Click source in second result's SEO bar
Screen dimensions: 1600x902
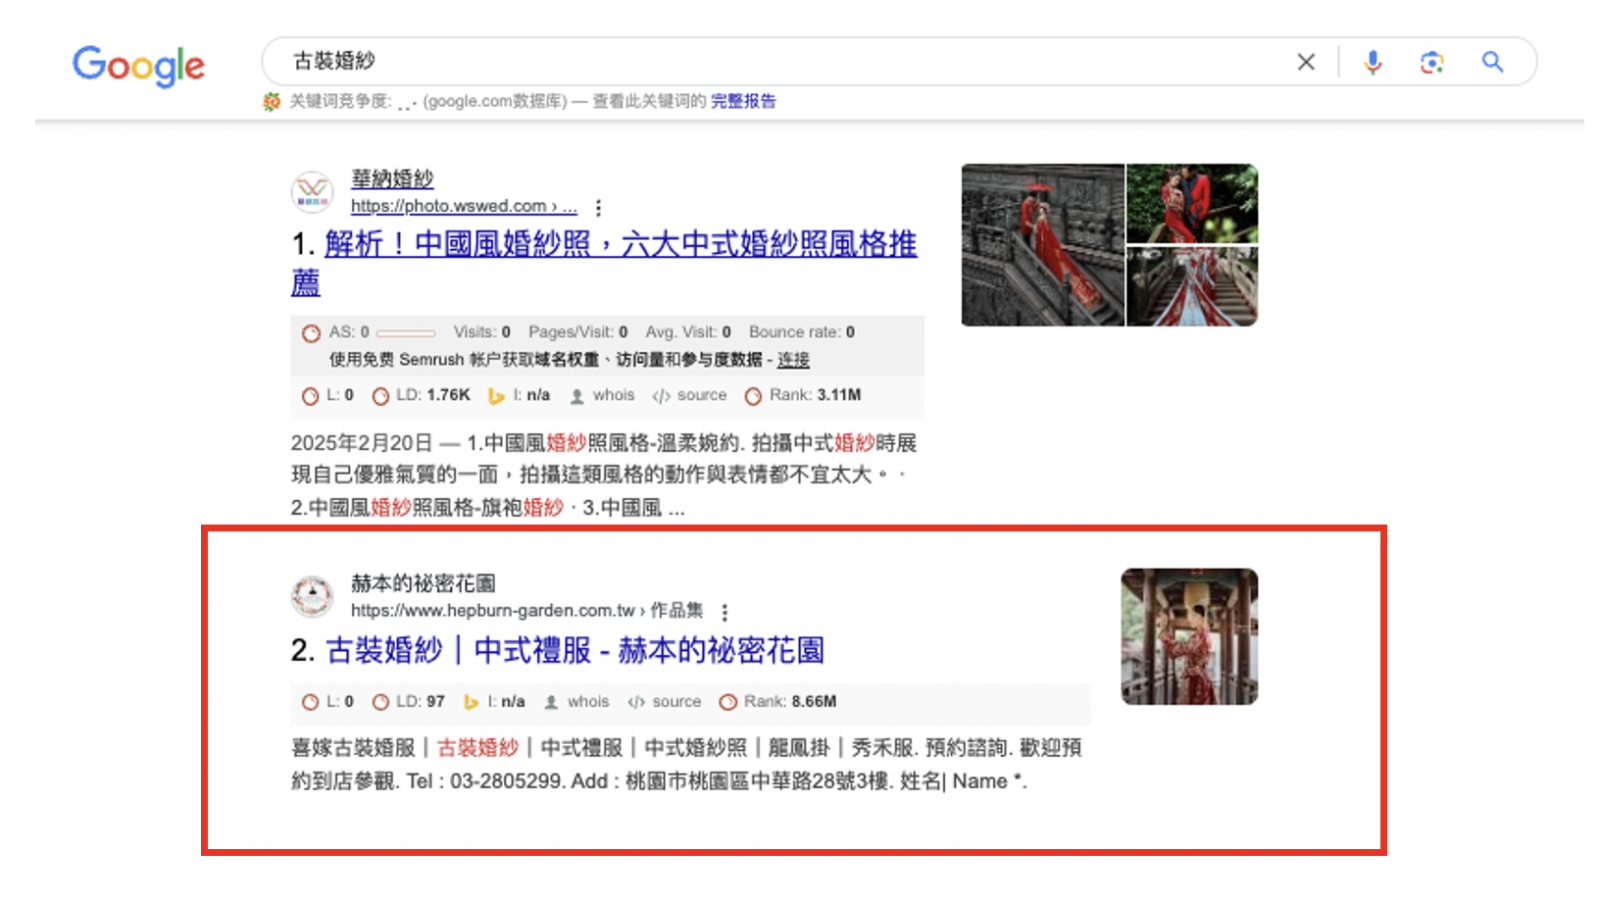point(676,702)
